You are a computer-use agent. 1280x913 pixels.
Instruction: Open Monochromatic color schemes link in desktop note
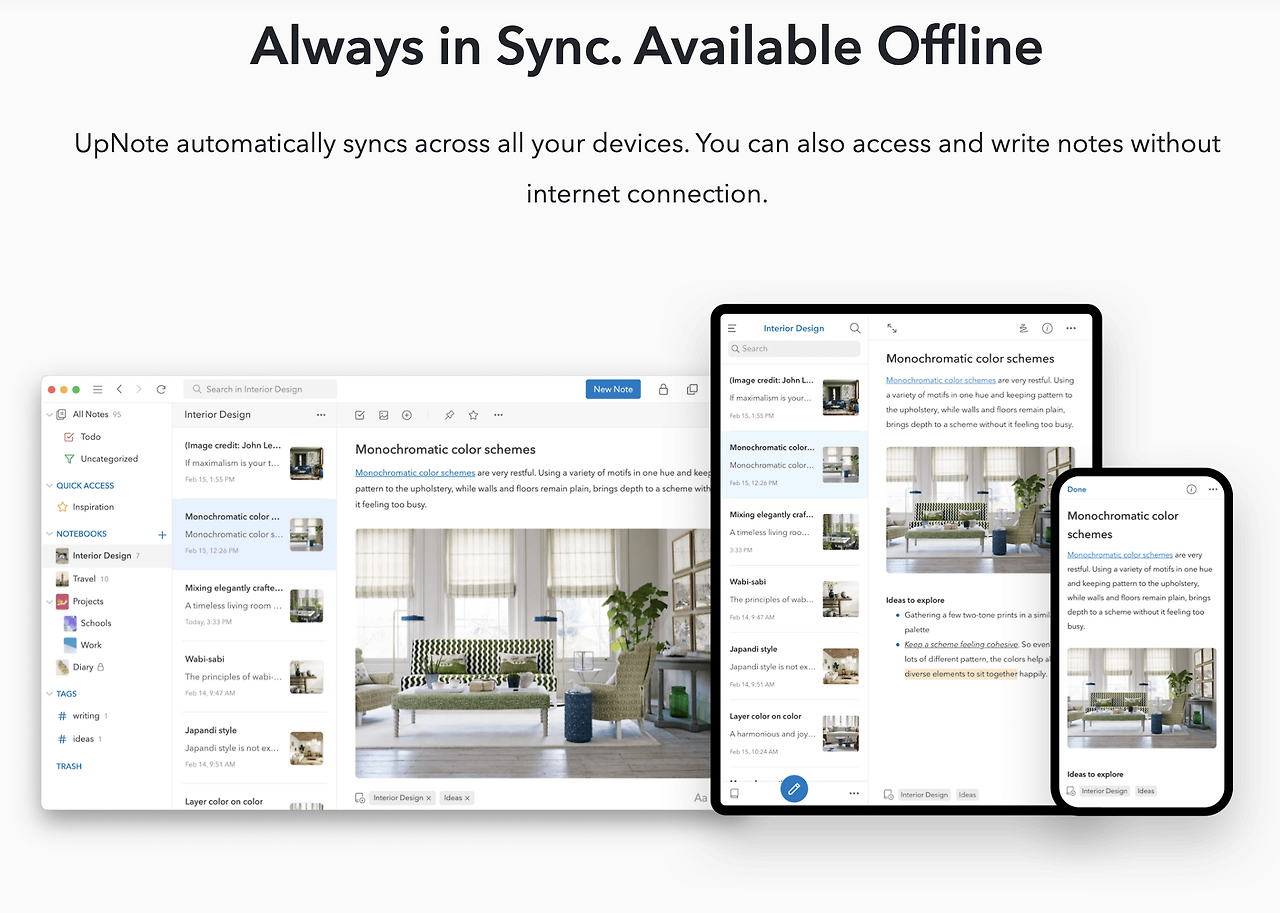click(x=415, y=473)
